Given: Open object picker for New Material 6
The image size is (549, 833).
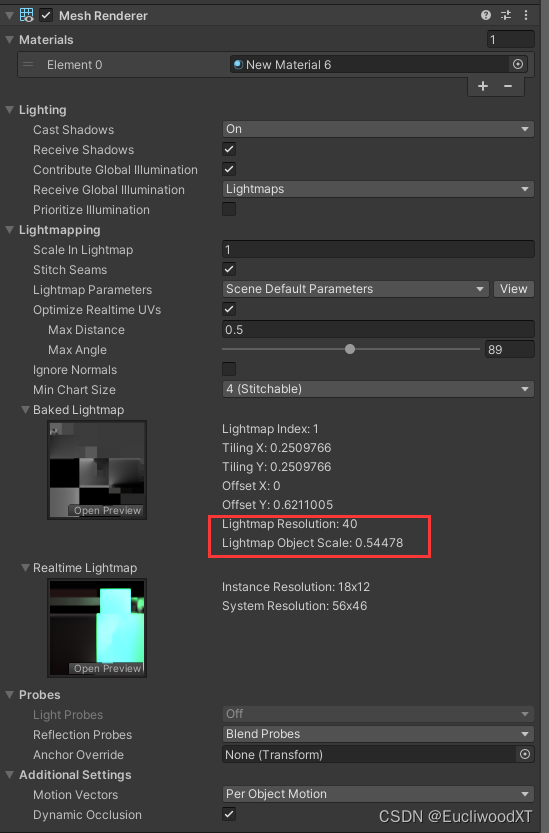Looking at the screenshot, I should [518, 64].
